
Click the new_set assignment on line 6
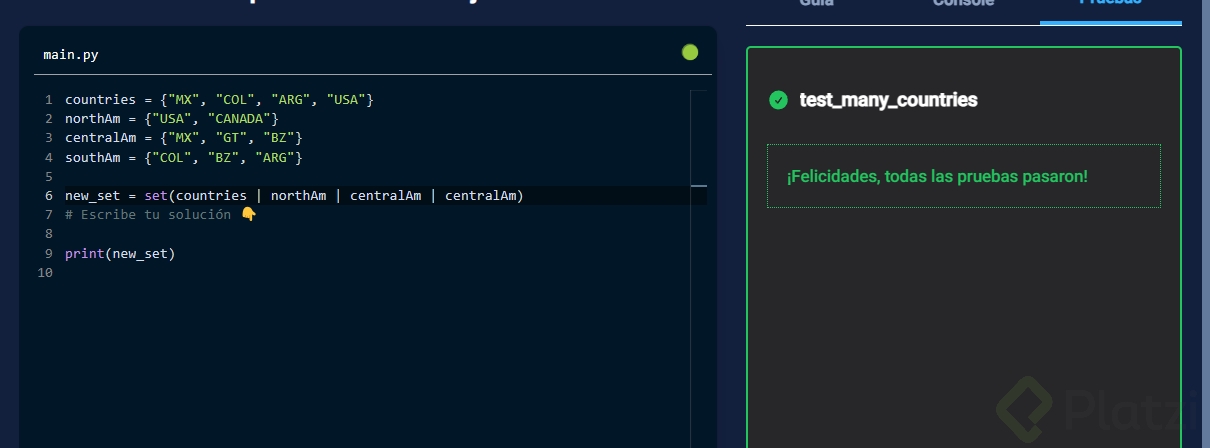[x=294, y=196]
